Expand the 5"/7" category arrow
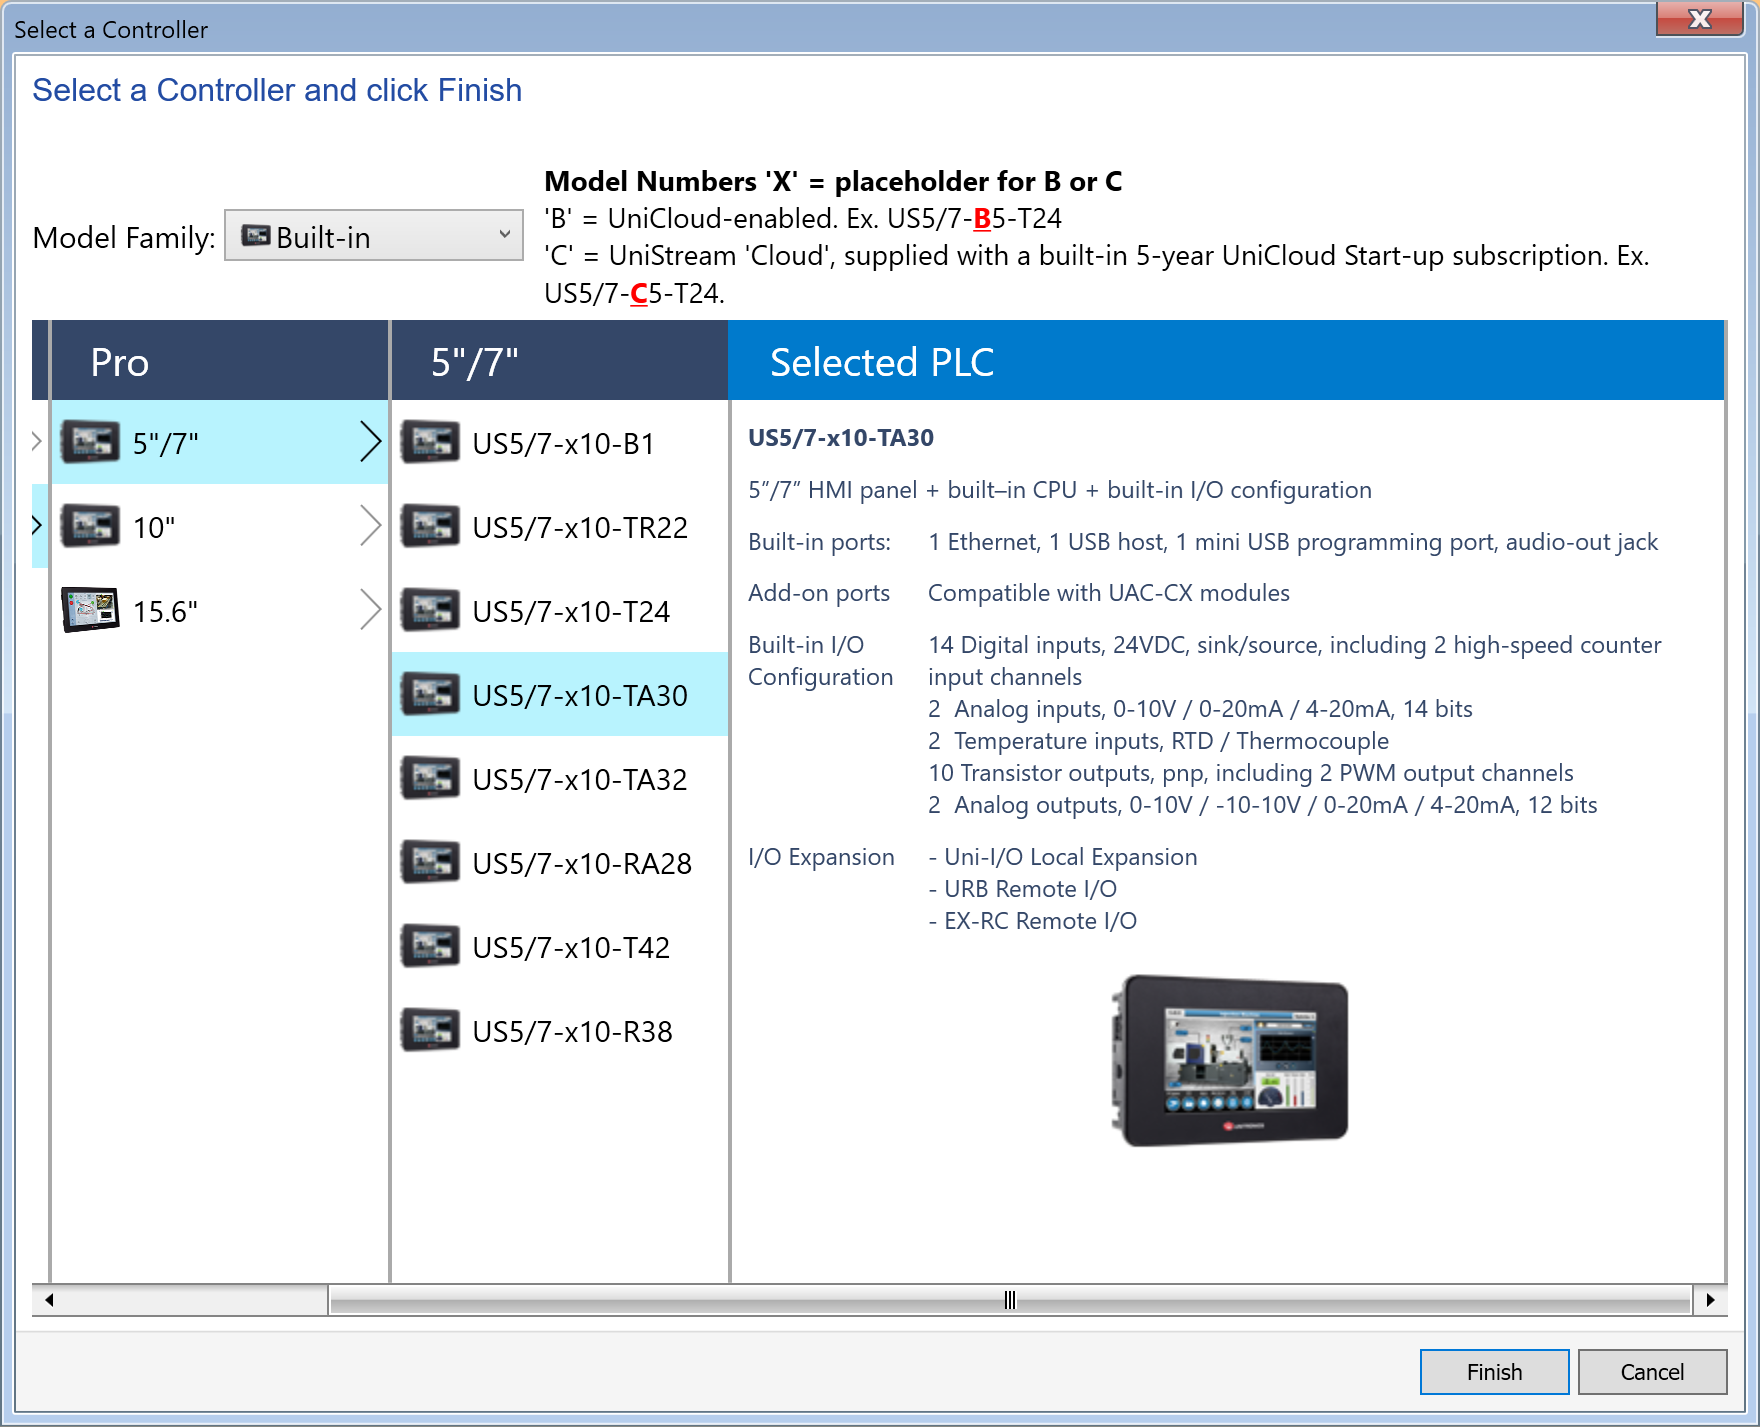1760x1427 pixels. pyautogui.click(x=370, y=442)
